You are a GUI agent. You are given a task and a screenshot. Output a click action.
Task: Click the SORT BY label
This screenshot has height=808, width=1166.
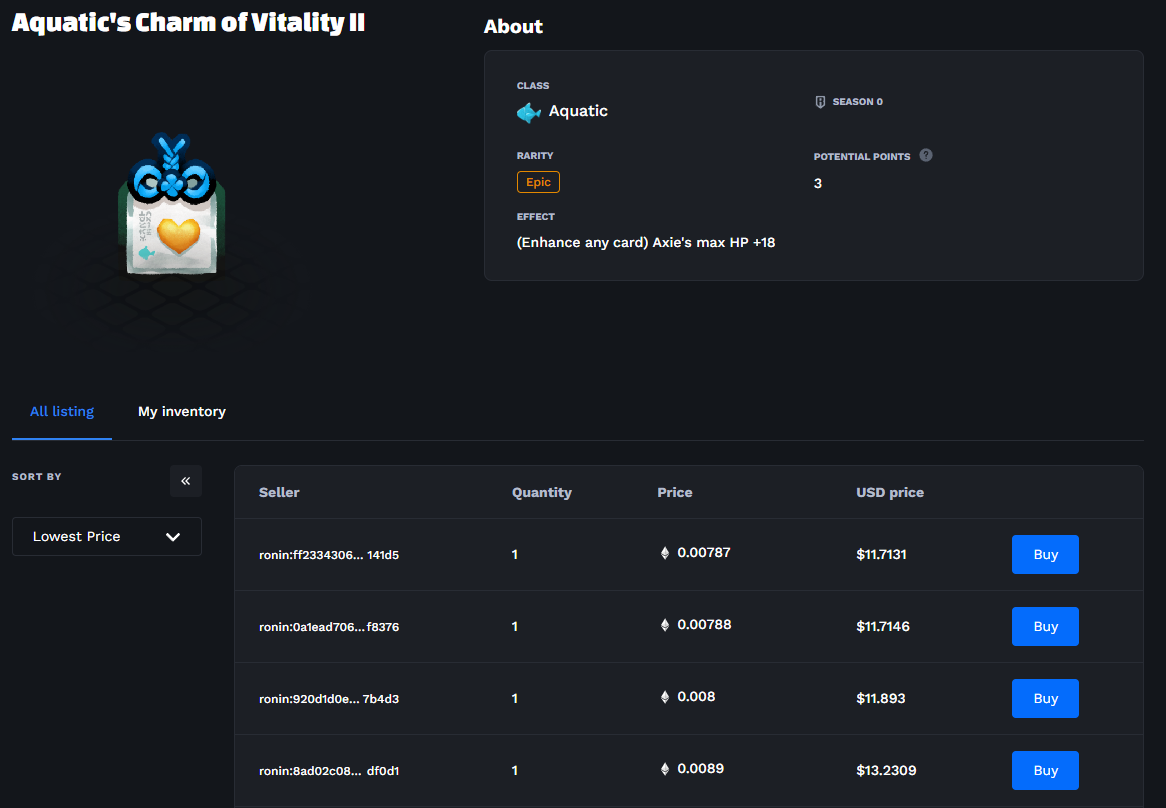[x=36, y=477]
